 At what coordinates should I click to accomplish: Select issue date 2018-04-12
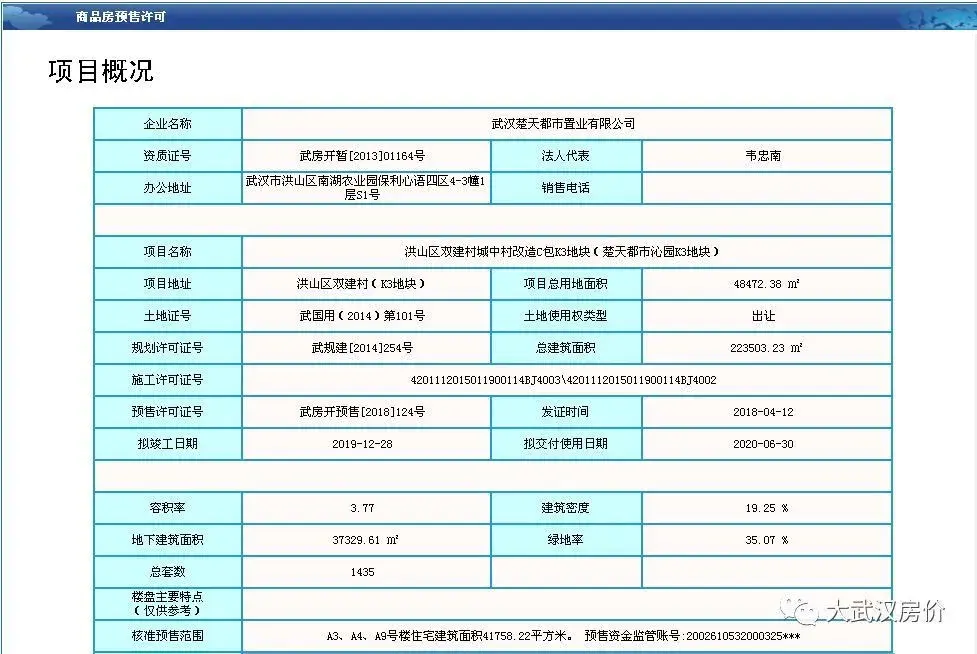[763, 412]
